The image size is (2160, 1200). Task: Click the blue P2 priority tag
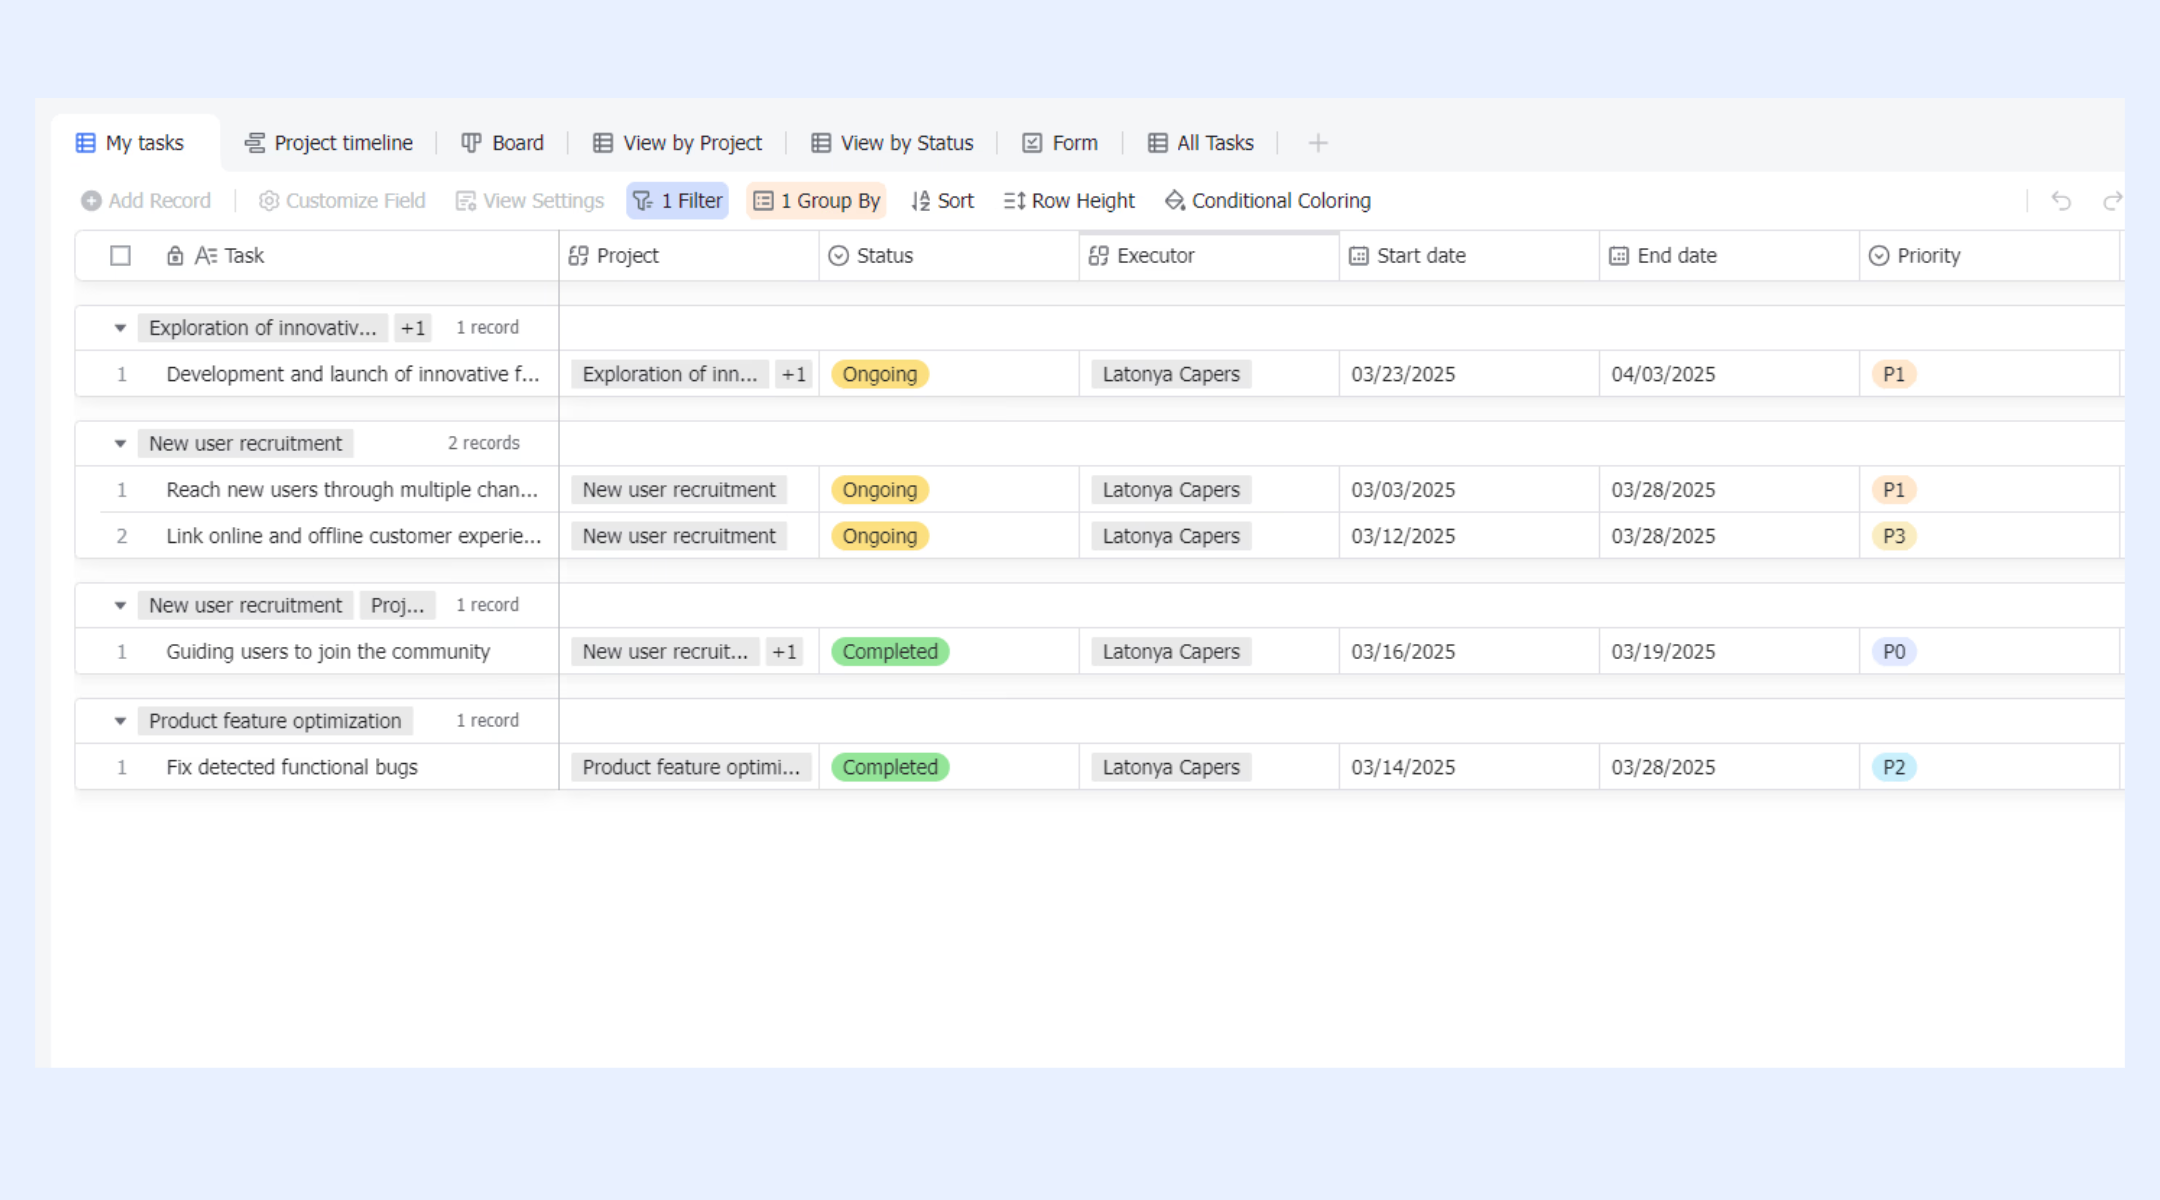[x=1893, y=768]
